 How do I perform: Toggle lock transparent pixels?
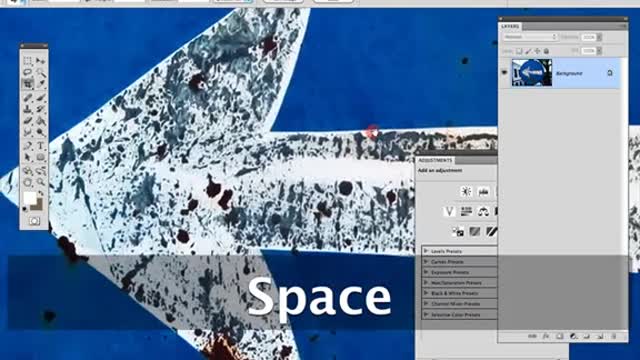519,51
